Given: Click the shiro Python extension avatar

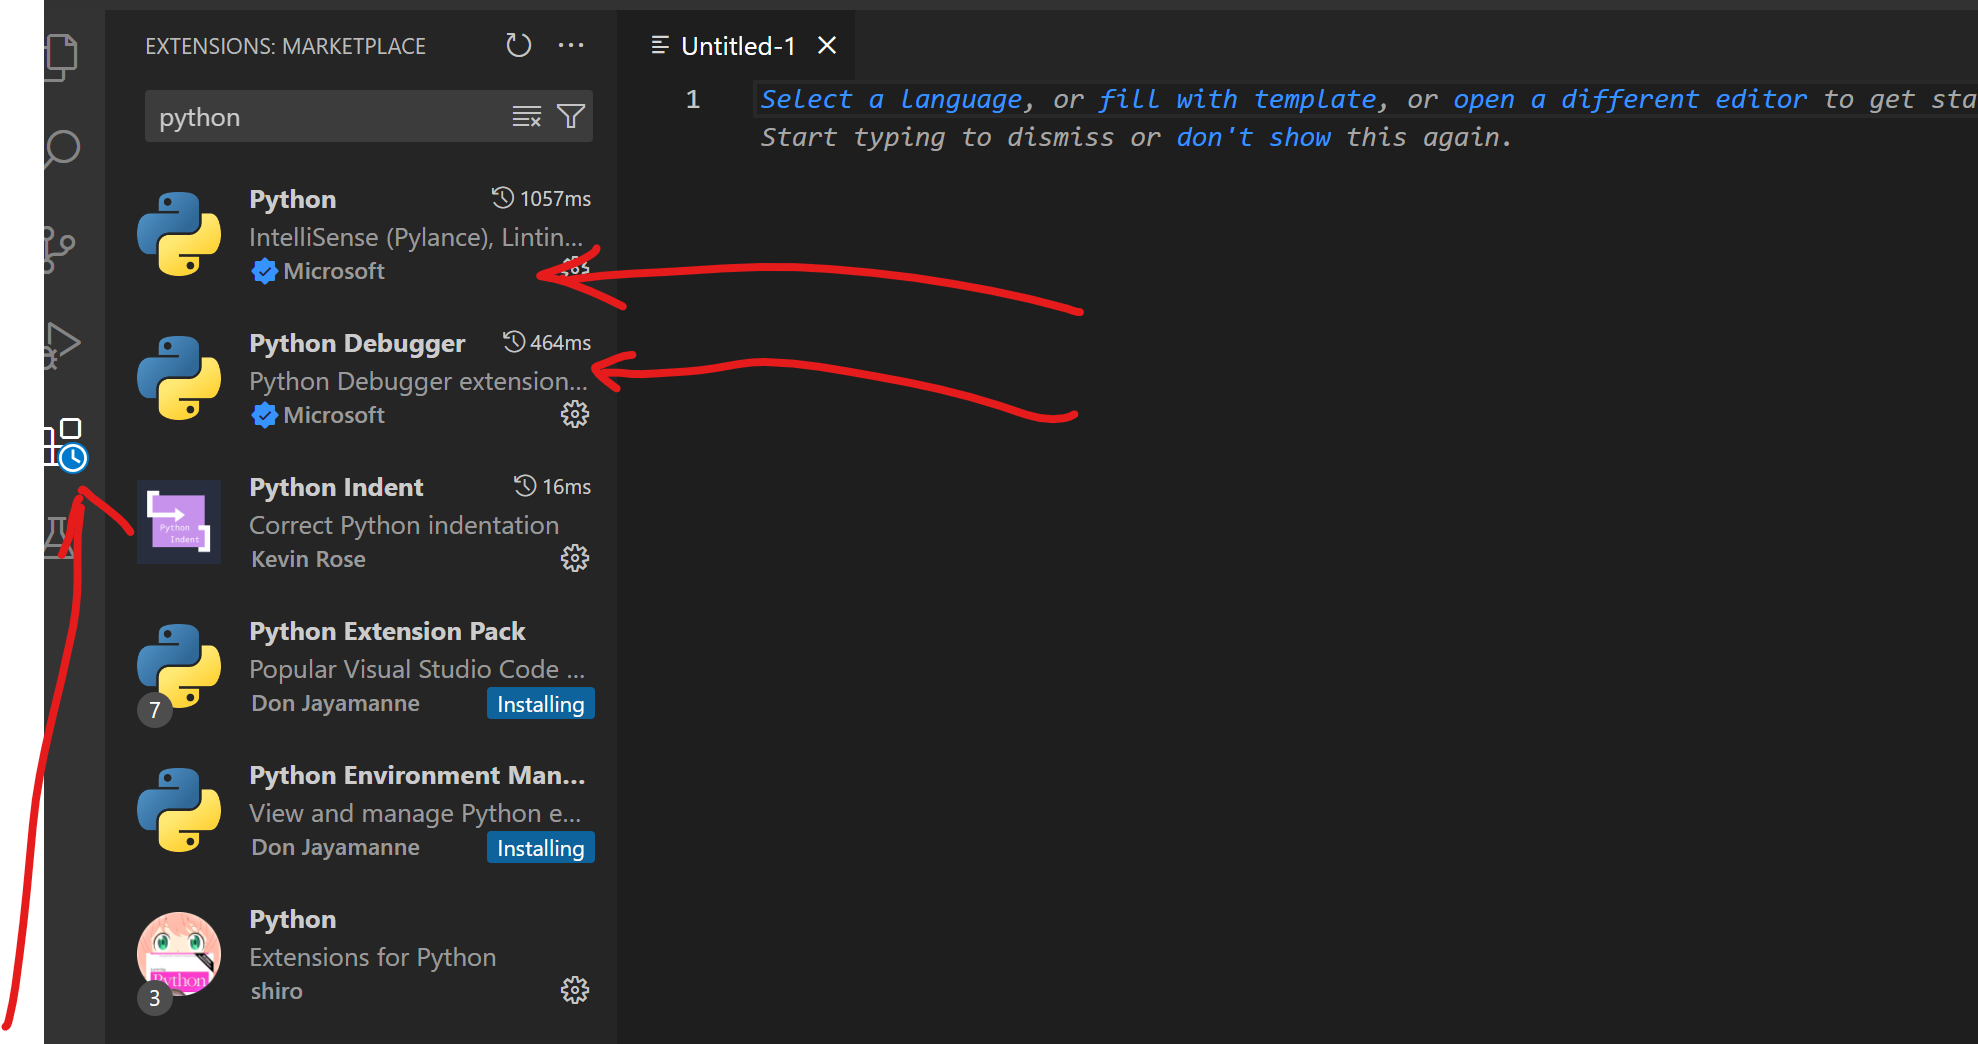Looking at the screenshot, I should (x=179, y=954).
